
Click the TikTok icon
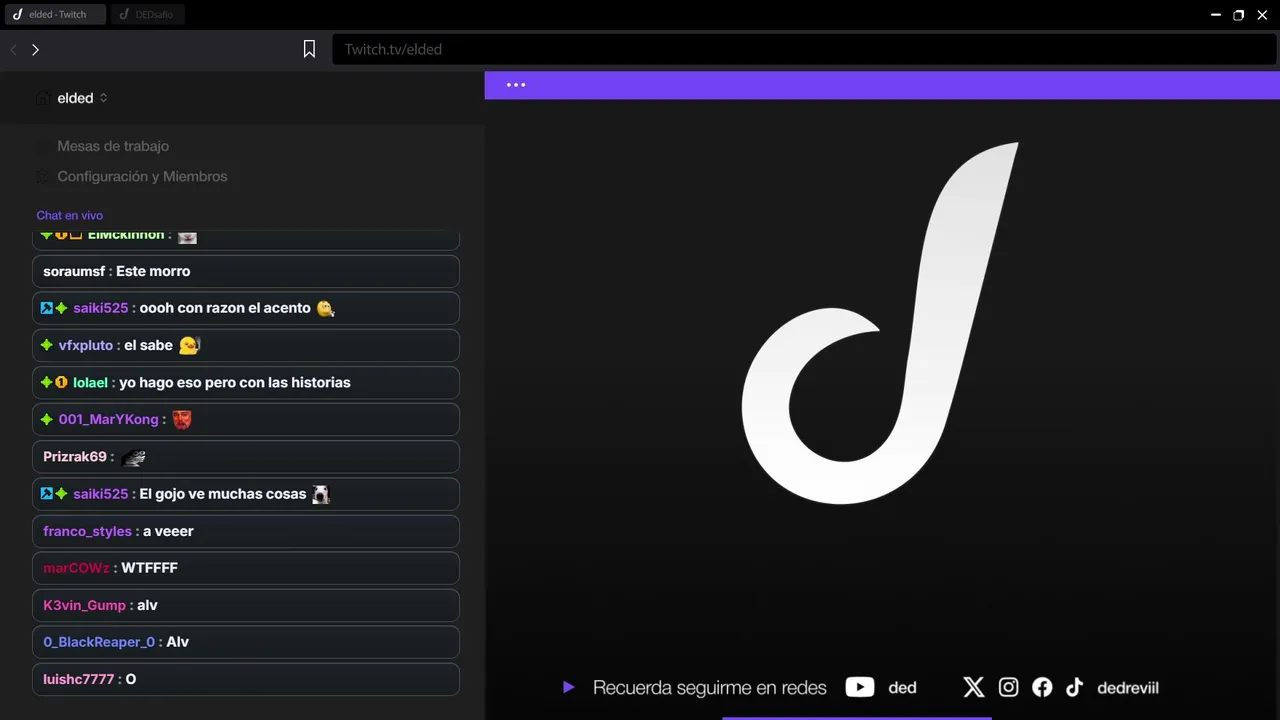(1075, 687)
